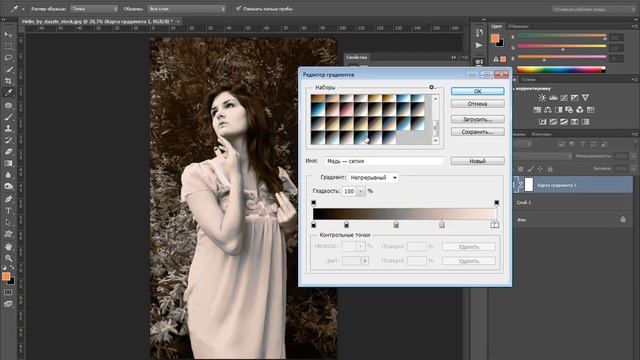Reset default foreground/background colors
The height and width of the screenshot is (360, 640).
pyautogui.click(x=4, y=268)
